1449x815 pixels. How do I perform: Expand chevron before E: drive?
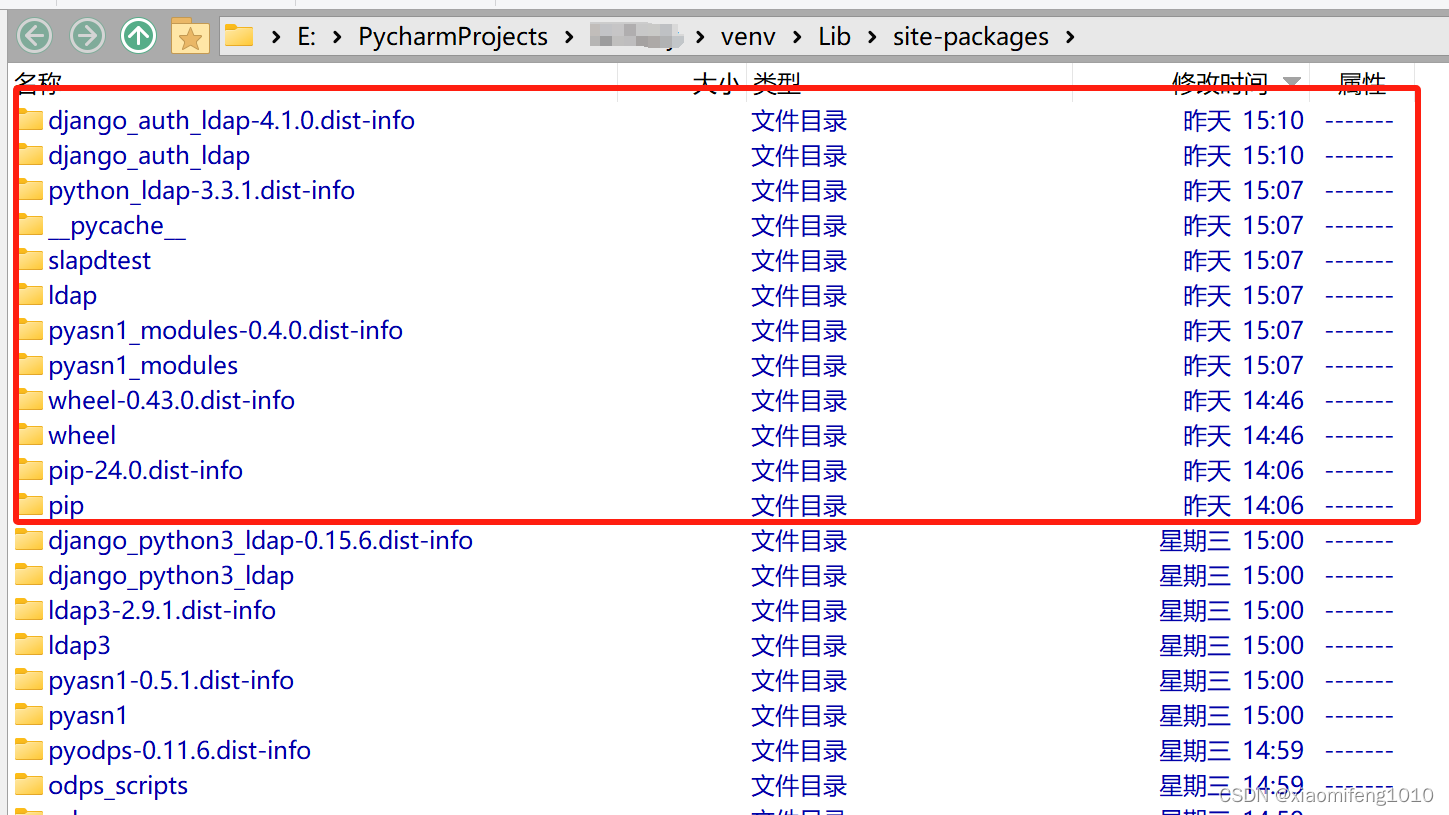(276, 37)
